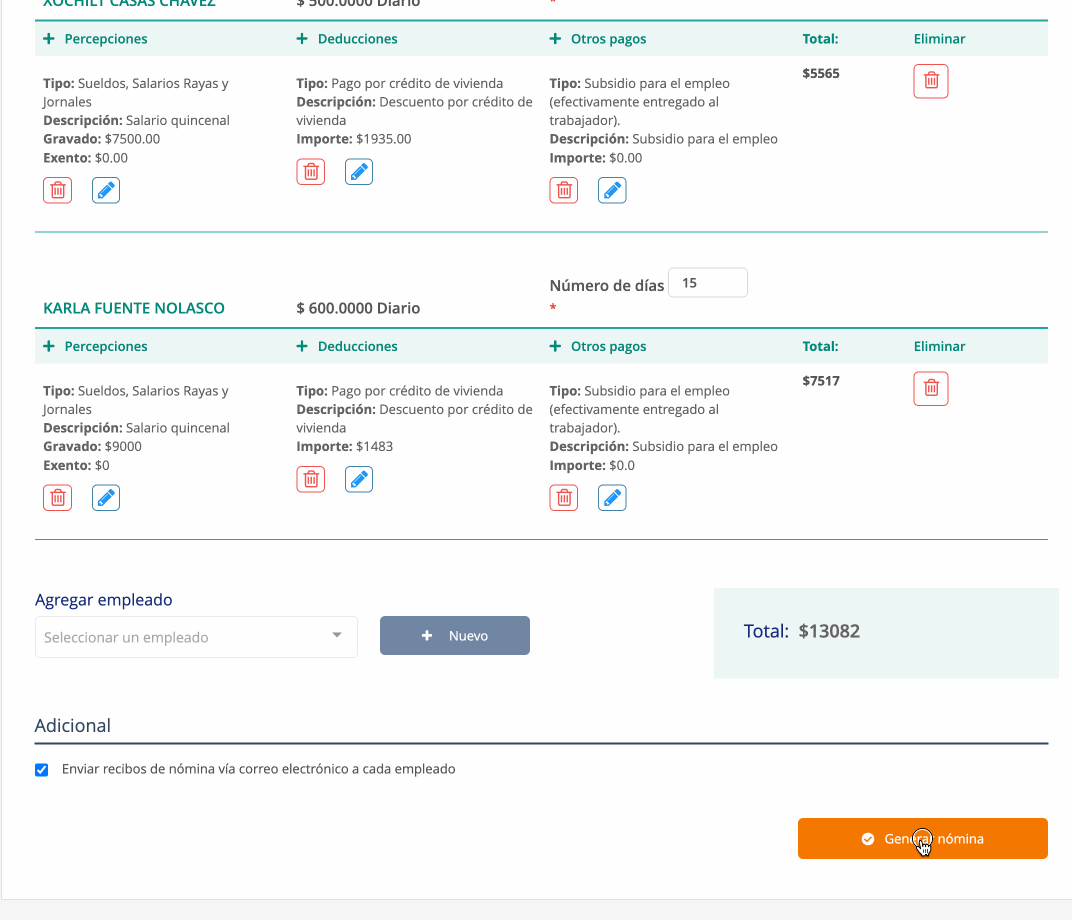1072x920 pixels.
Task: Add a deduction for Karla Fuente Nolasco
Action: [x=347, y=347]
